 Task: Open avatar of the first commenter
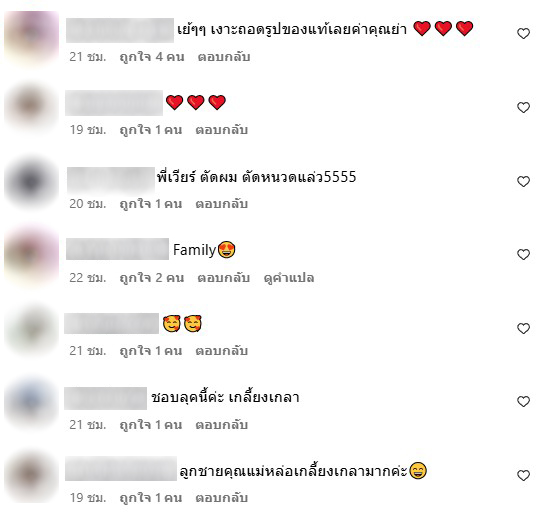point(31,36)
